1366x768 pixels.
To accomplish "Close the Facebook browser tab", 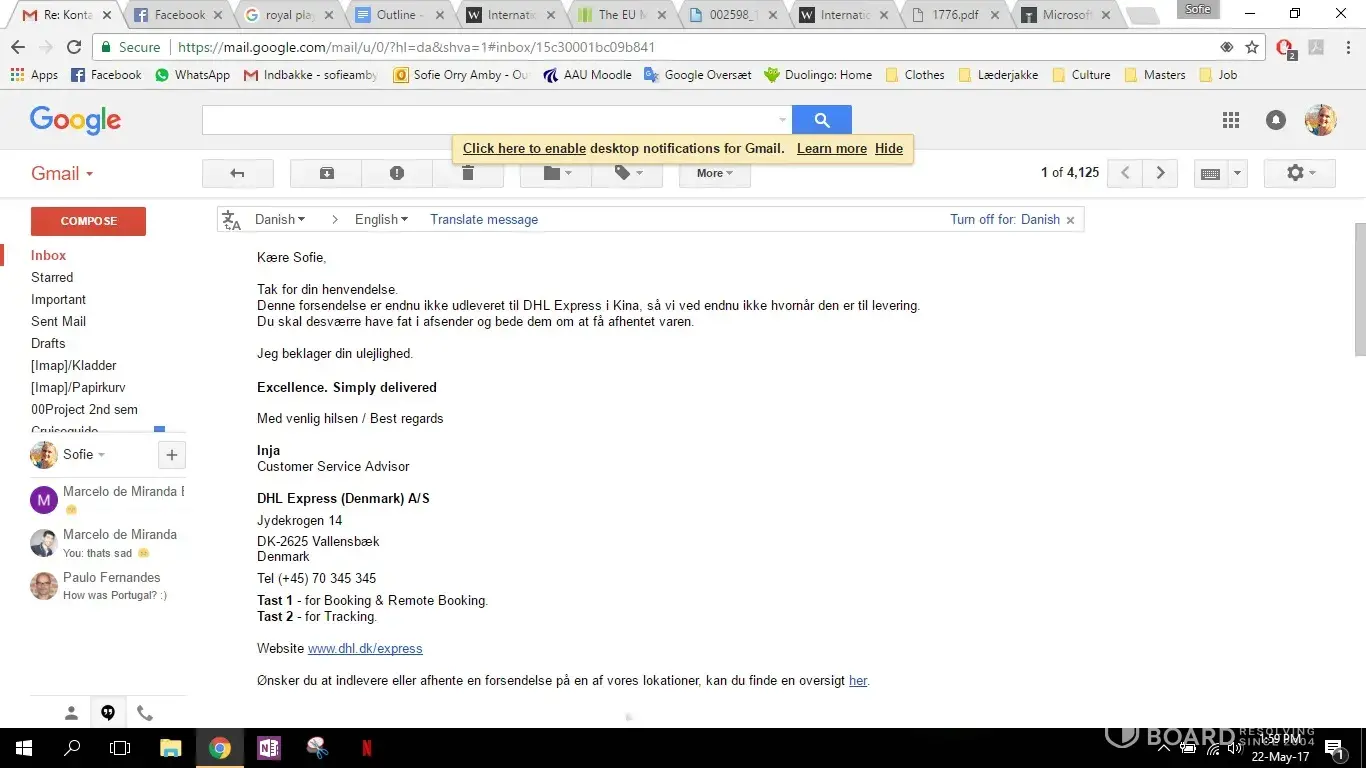I will pyautogui.click(x=217, y=15).
